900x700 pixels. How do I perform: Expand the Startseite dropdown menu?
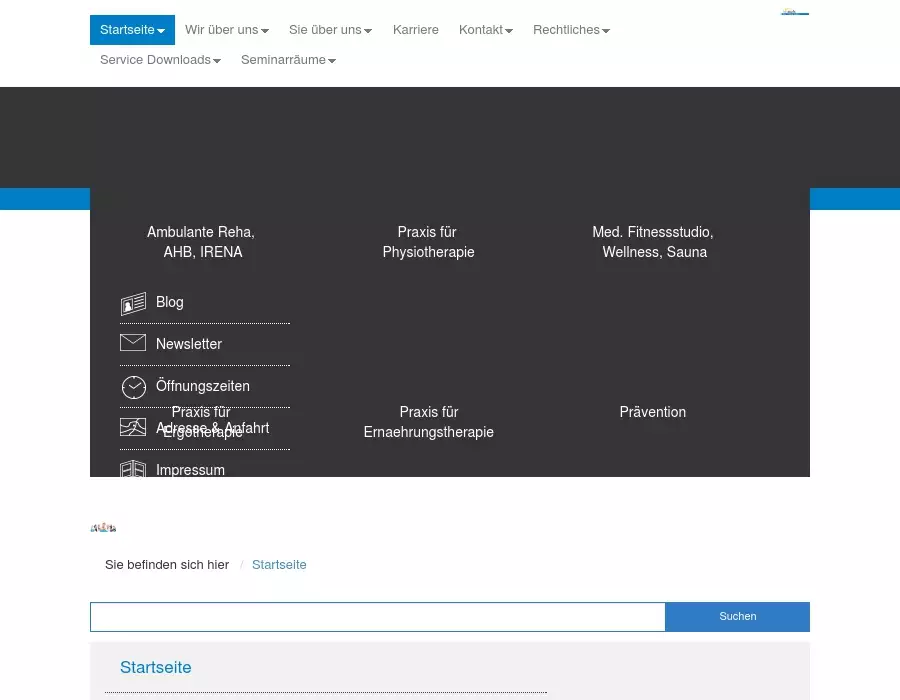[132, 30]
